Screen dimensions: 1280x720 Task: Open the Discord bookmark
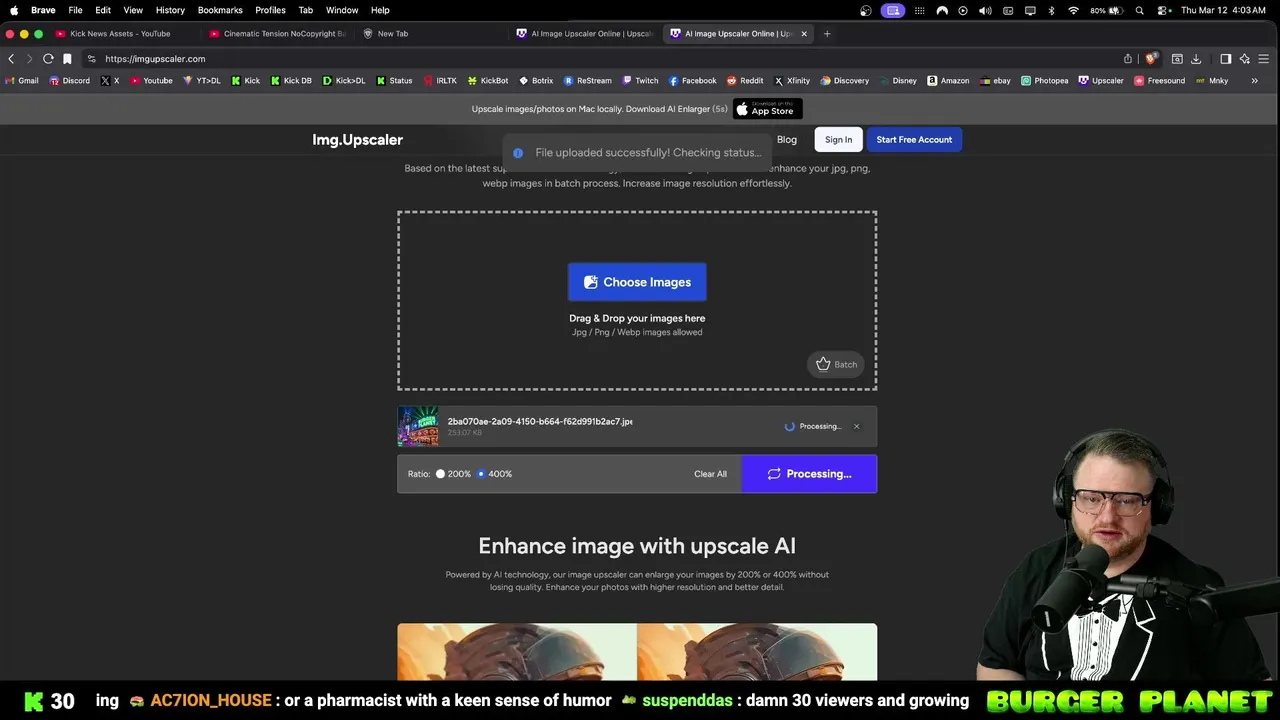point(70,80)
